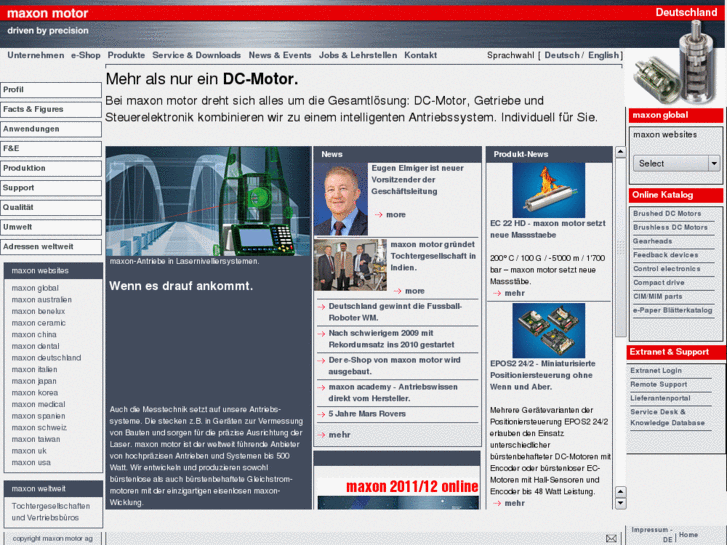Open CIM/MIM parts catalog link
727x545 pixels.
point(658,296)
